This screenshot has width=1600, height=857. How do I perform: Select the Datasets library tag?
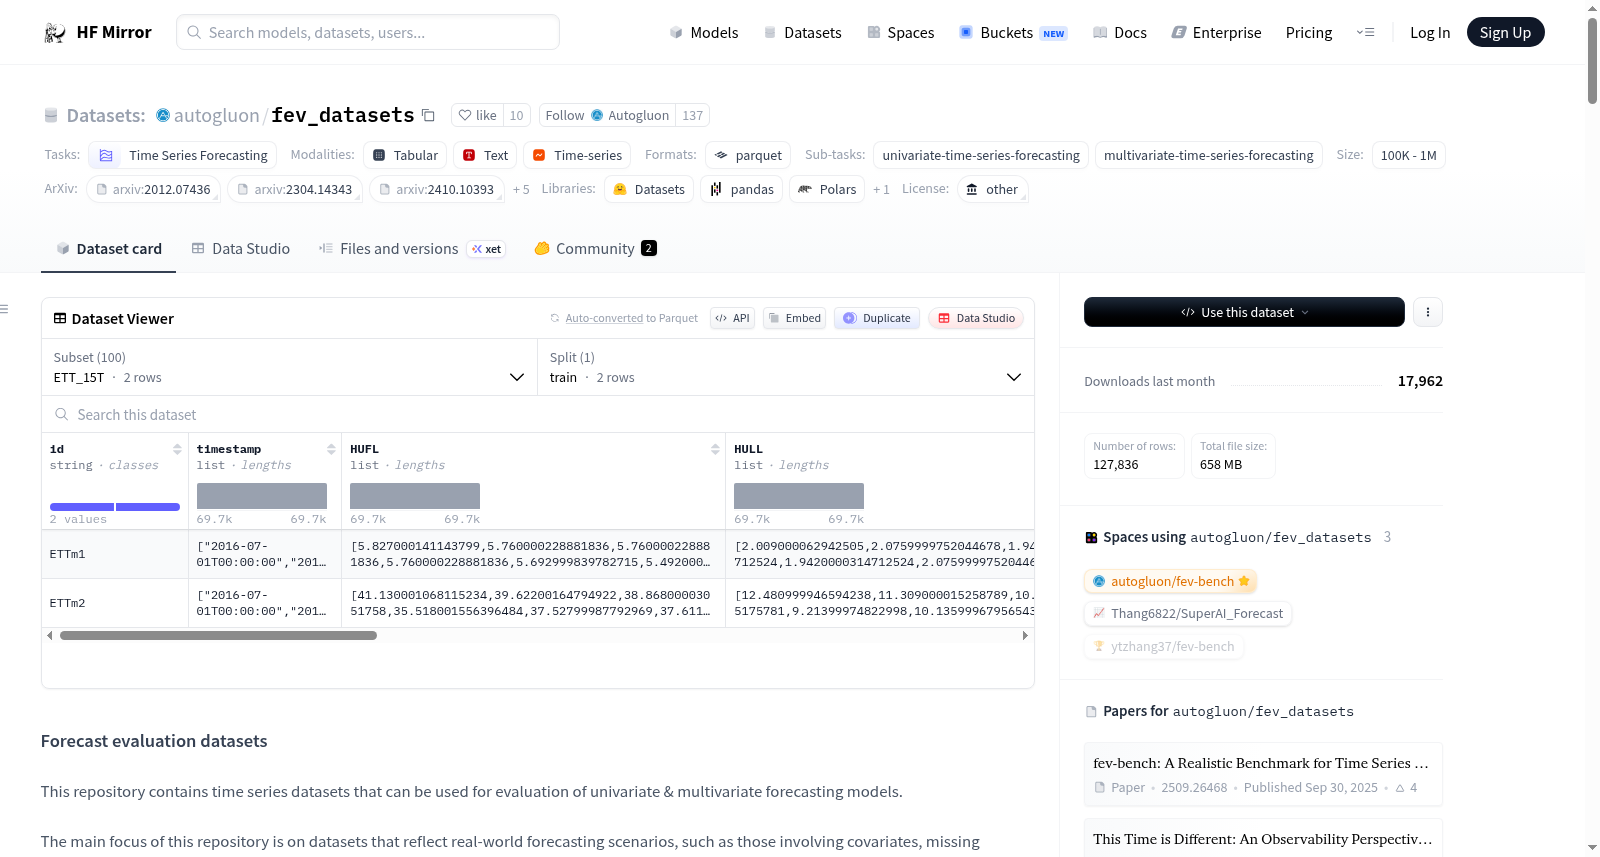pyautogui.click(x=649, y=189)
